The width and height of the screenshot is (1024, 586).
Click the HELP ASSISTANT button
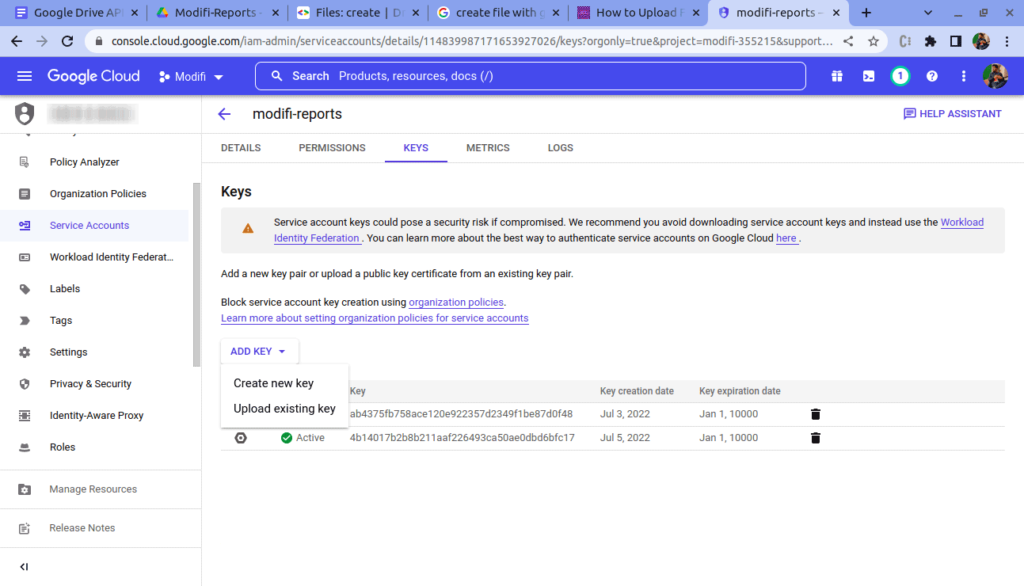tap(951, 114)
